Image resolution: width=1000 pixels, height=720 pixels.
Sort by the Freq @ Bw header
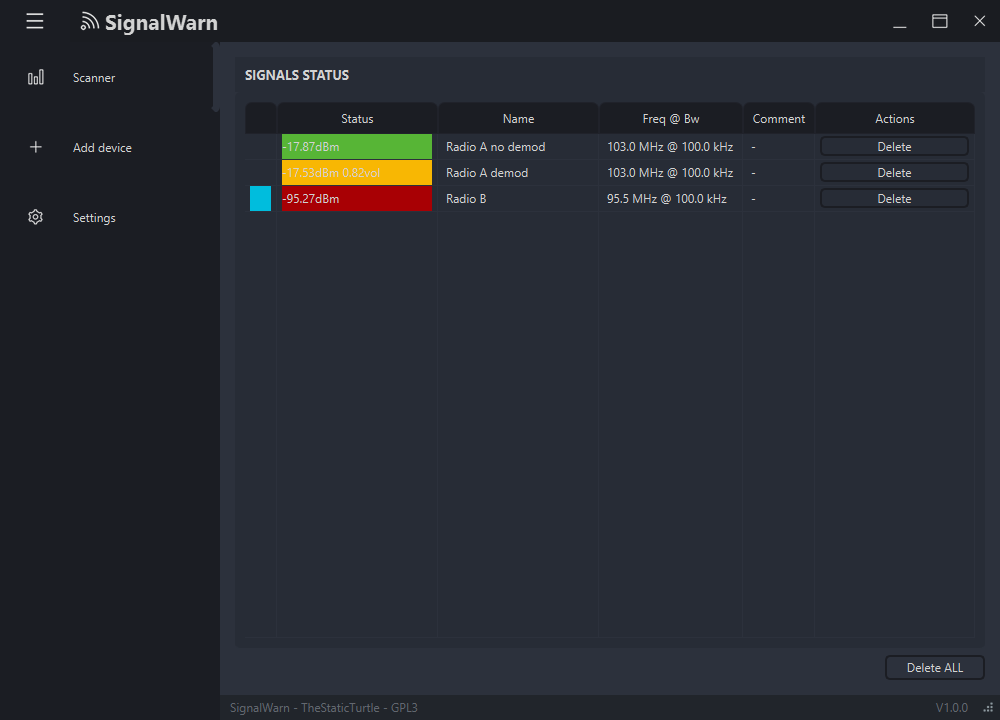pos(670,119)
